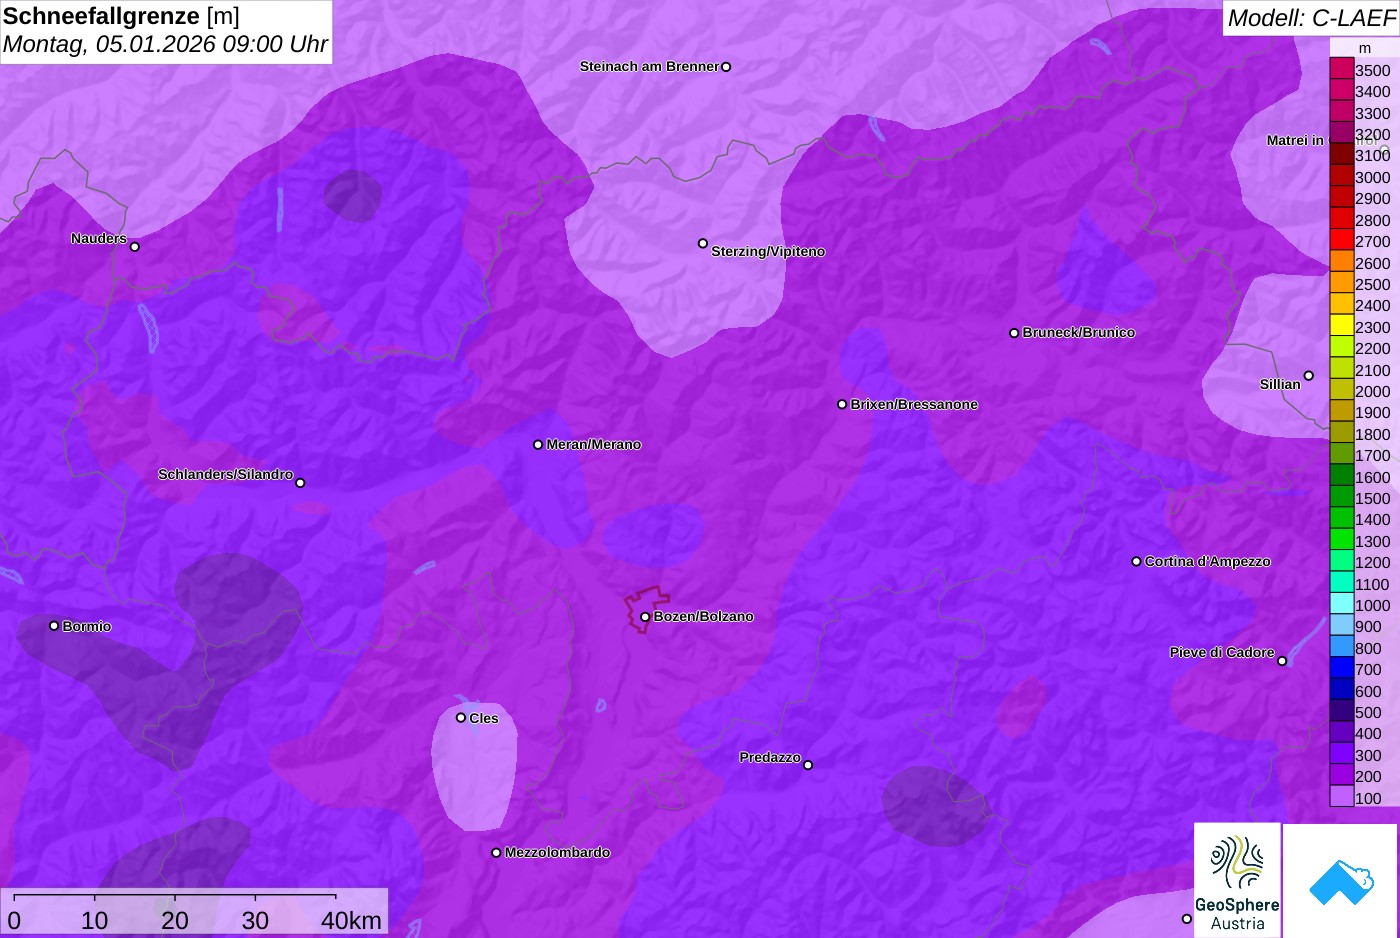Select the Brixen/Bressanone marker dot

[842, 404]
